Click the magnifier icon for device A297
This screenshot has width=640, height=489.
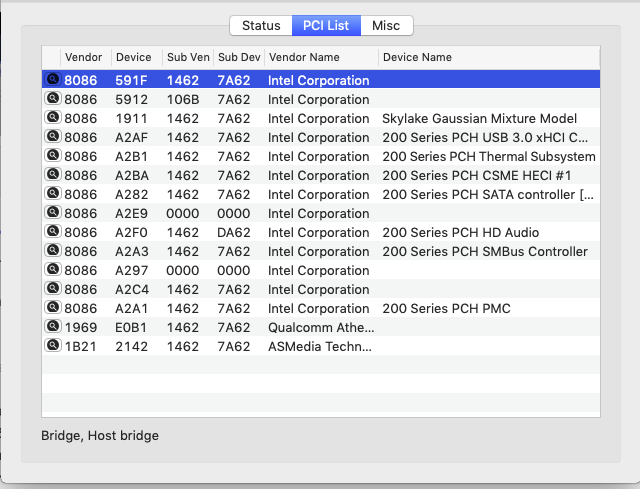coord(53,269)
